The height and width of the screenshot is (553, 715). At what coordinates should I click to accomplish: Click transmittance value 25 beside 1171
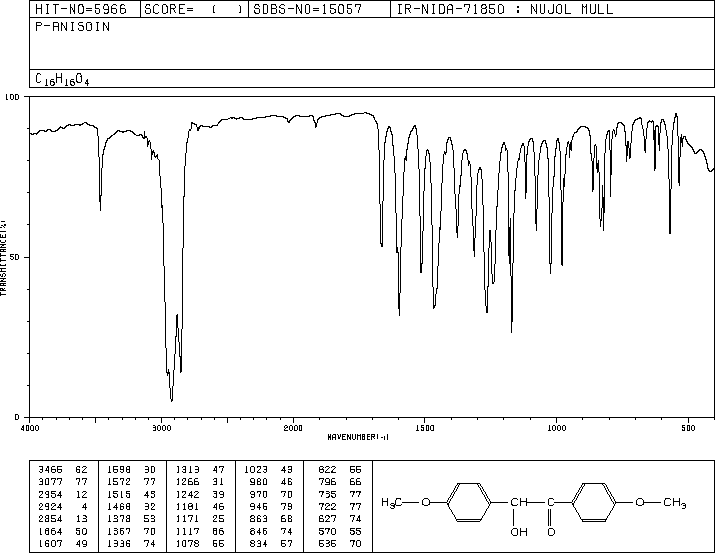(218, 519)
